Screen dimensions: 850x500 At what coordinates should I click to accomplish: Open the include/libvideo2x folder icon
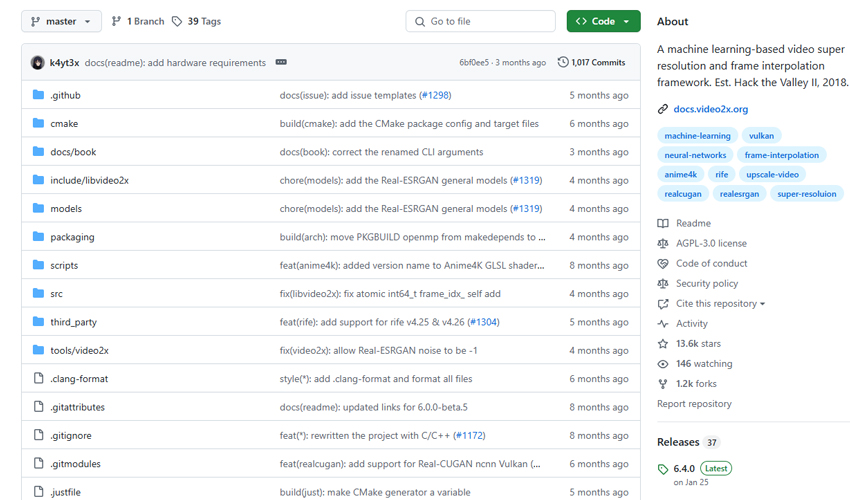(38, 180)
